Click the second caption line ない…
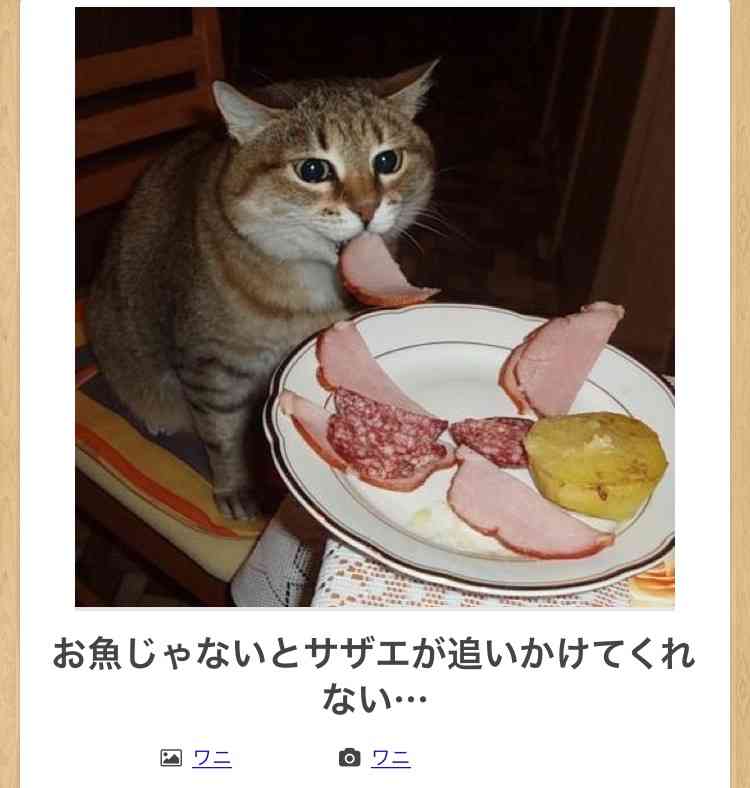The width and height of the screenshot is (750, 788). tap(375, 698)
